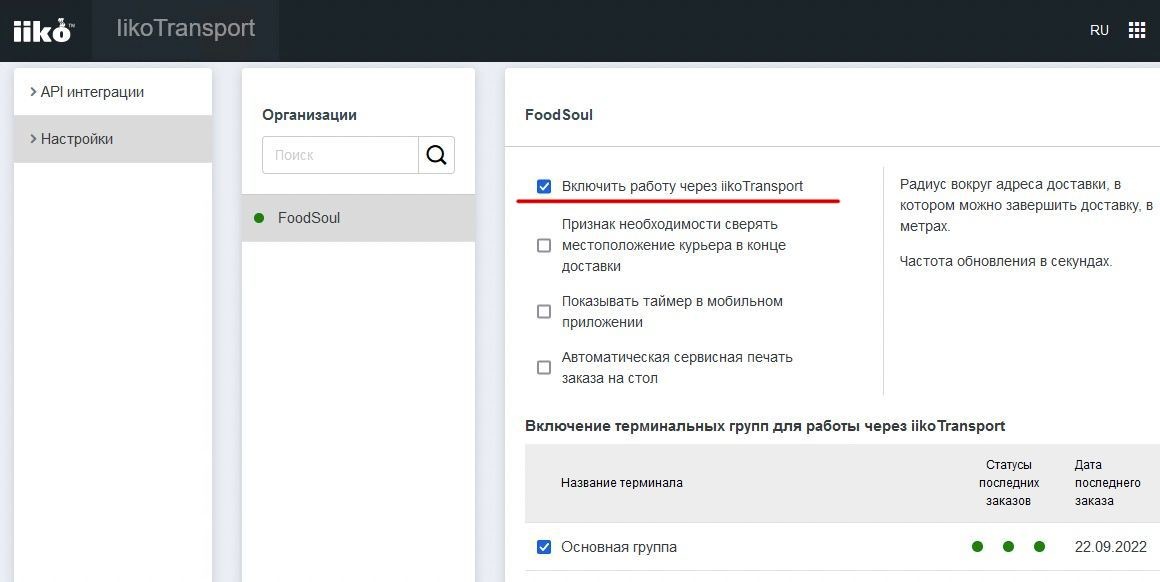The image size is (1160, 582).
Task: Disable the iikoTransport work checkbox
Action: click(x=544, y=186)
